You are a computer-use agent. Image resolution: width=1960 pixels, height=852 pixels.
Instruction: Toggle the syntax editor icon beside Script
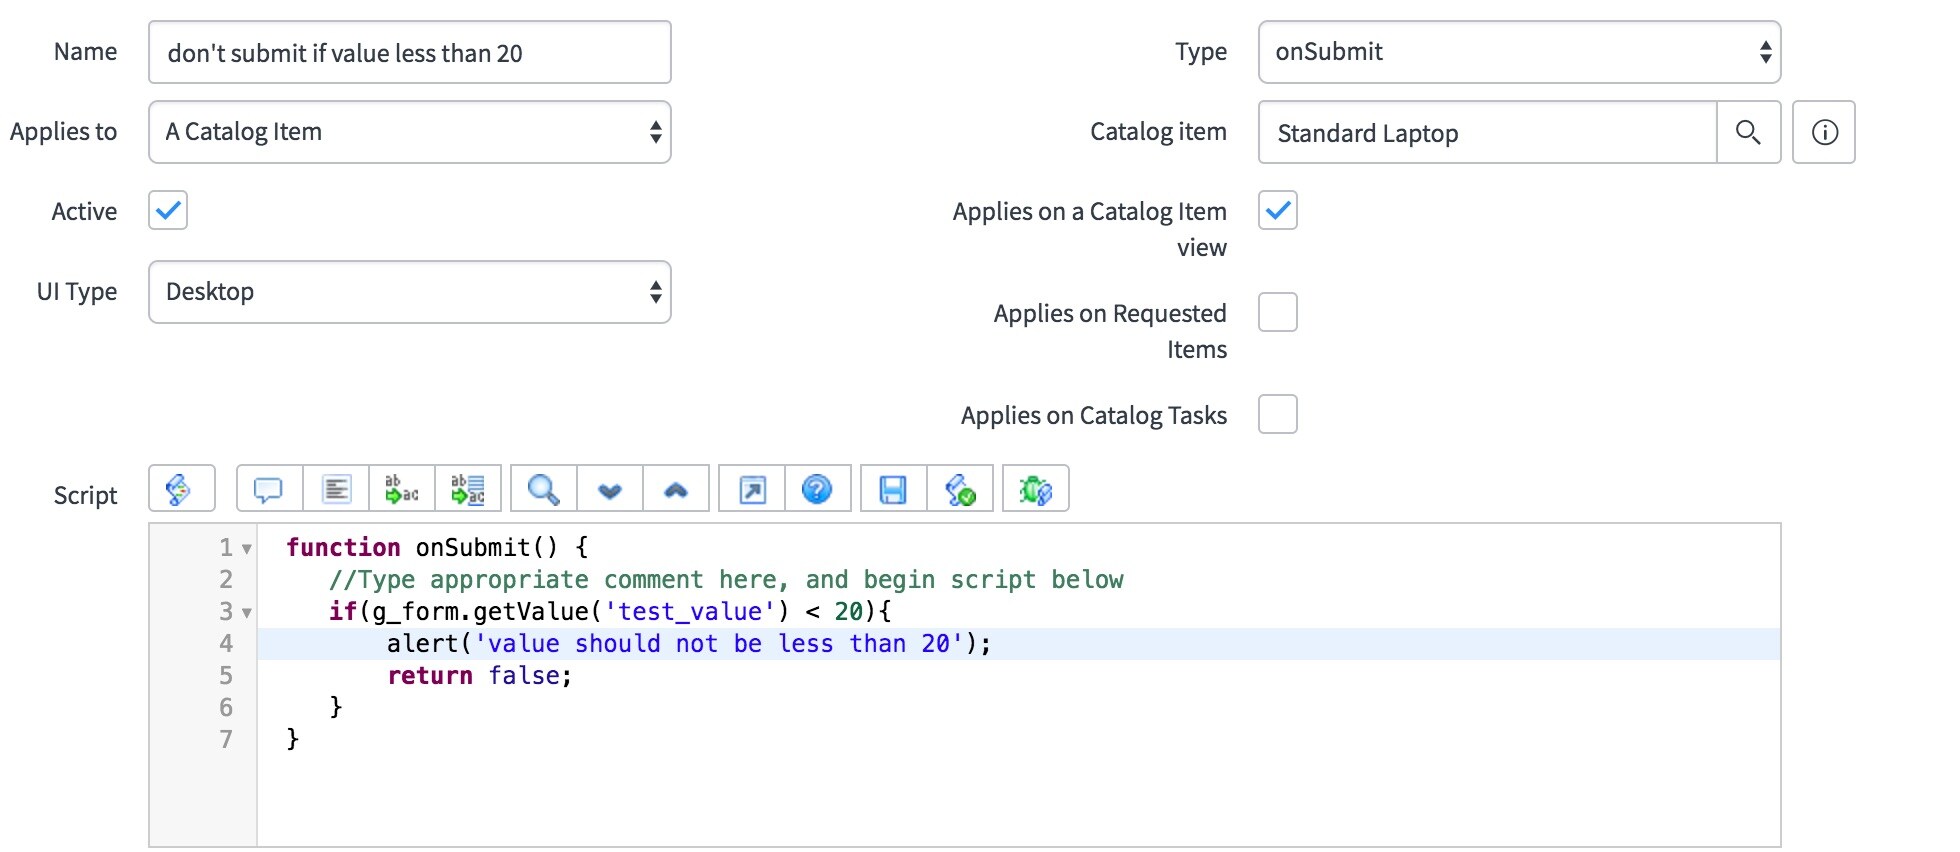[181, 489]
